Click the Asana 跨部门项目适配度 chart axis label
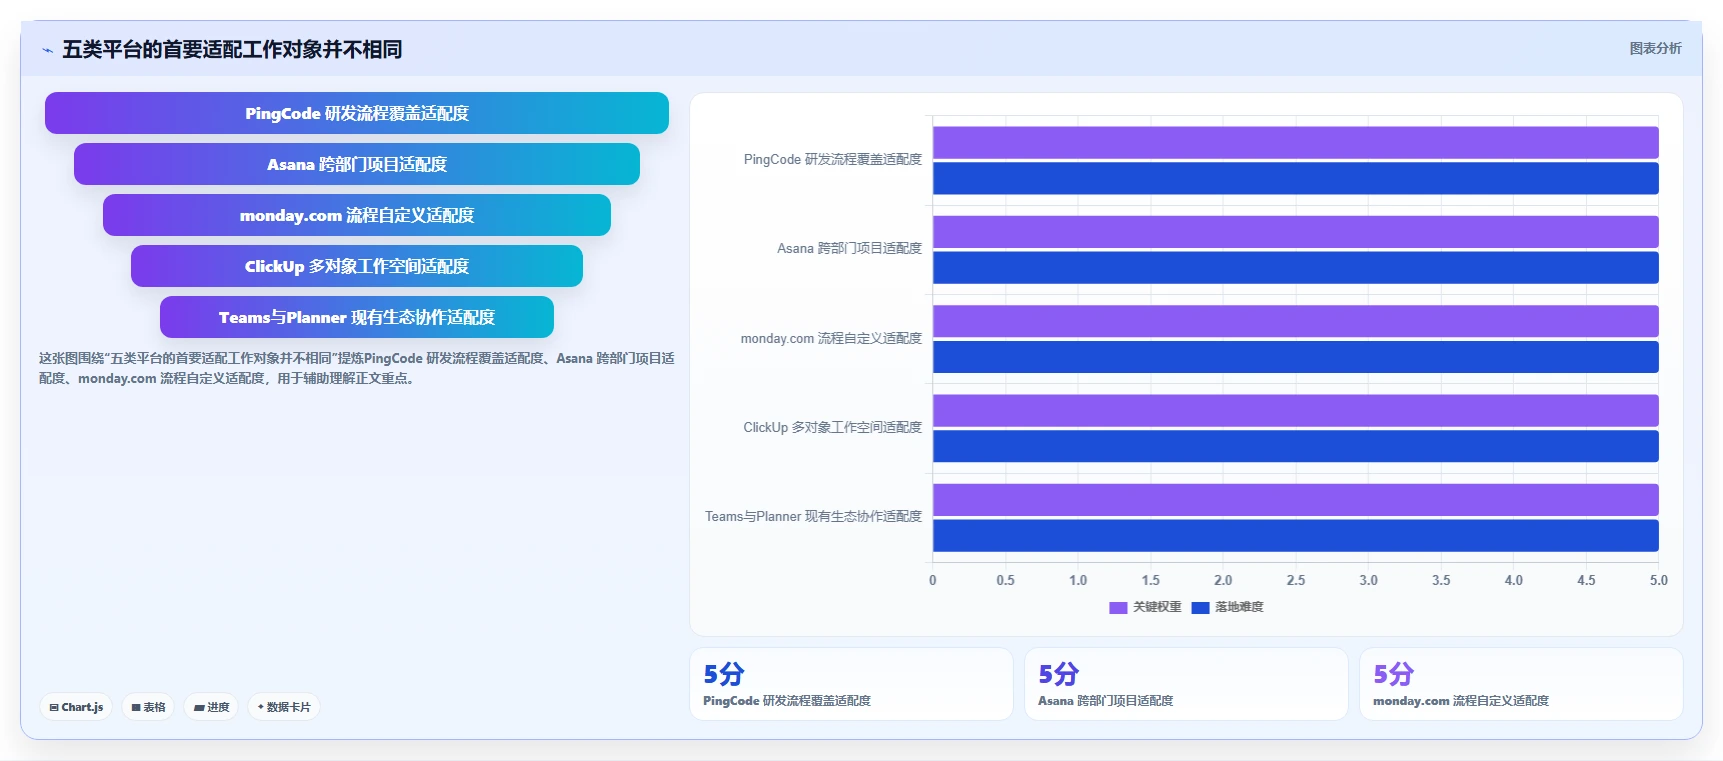The image size is (1723, 761). (x=849, y=248)
